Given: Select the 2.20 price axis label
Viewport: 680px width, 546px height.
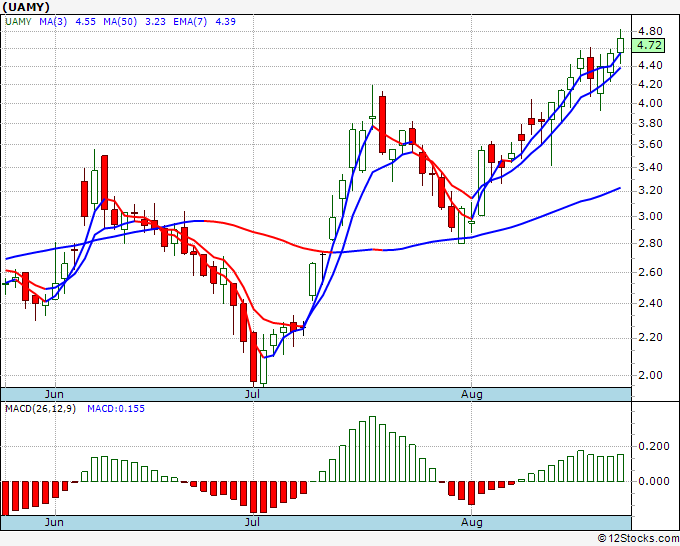Looking at the screenshot, I should [x=650, y=337].
